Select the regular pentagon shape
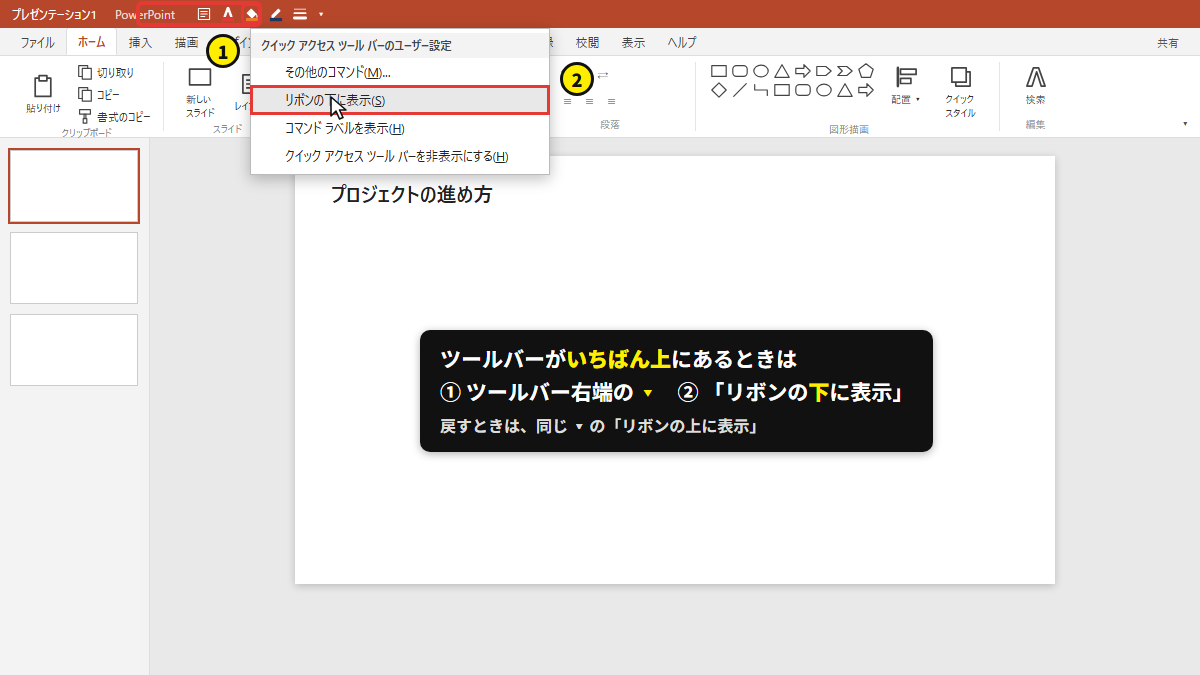1200x675 pixels. [x=866, y=71]
